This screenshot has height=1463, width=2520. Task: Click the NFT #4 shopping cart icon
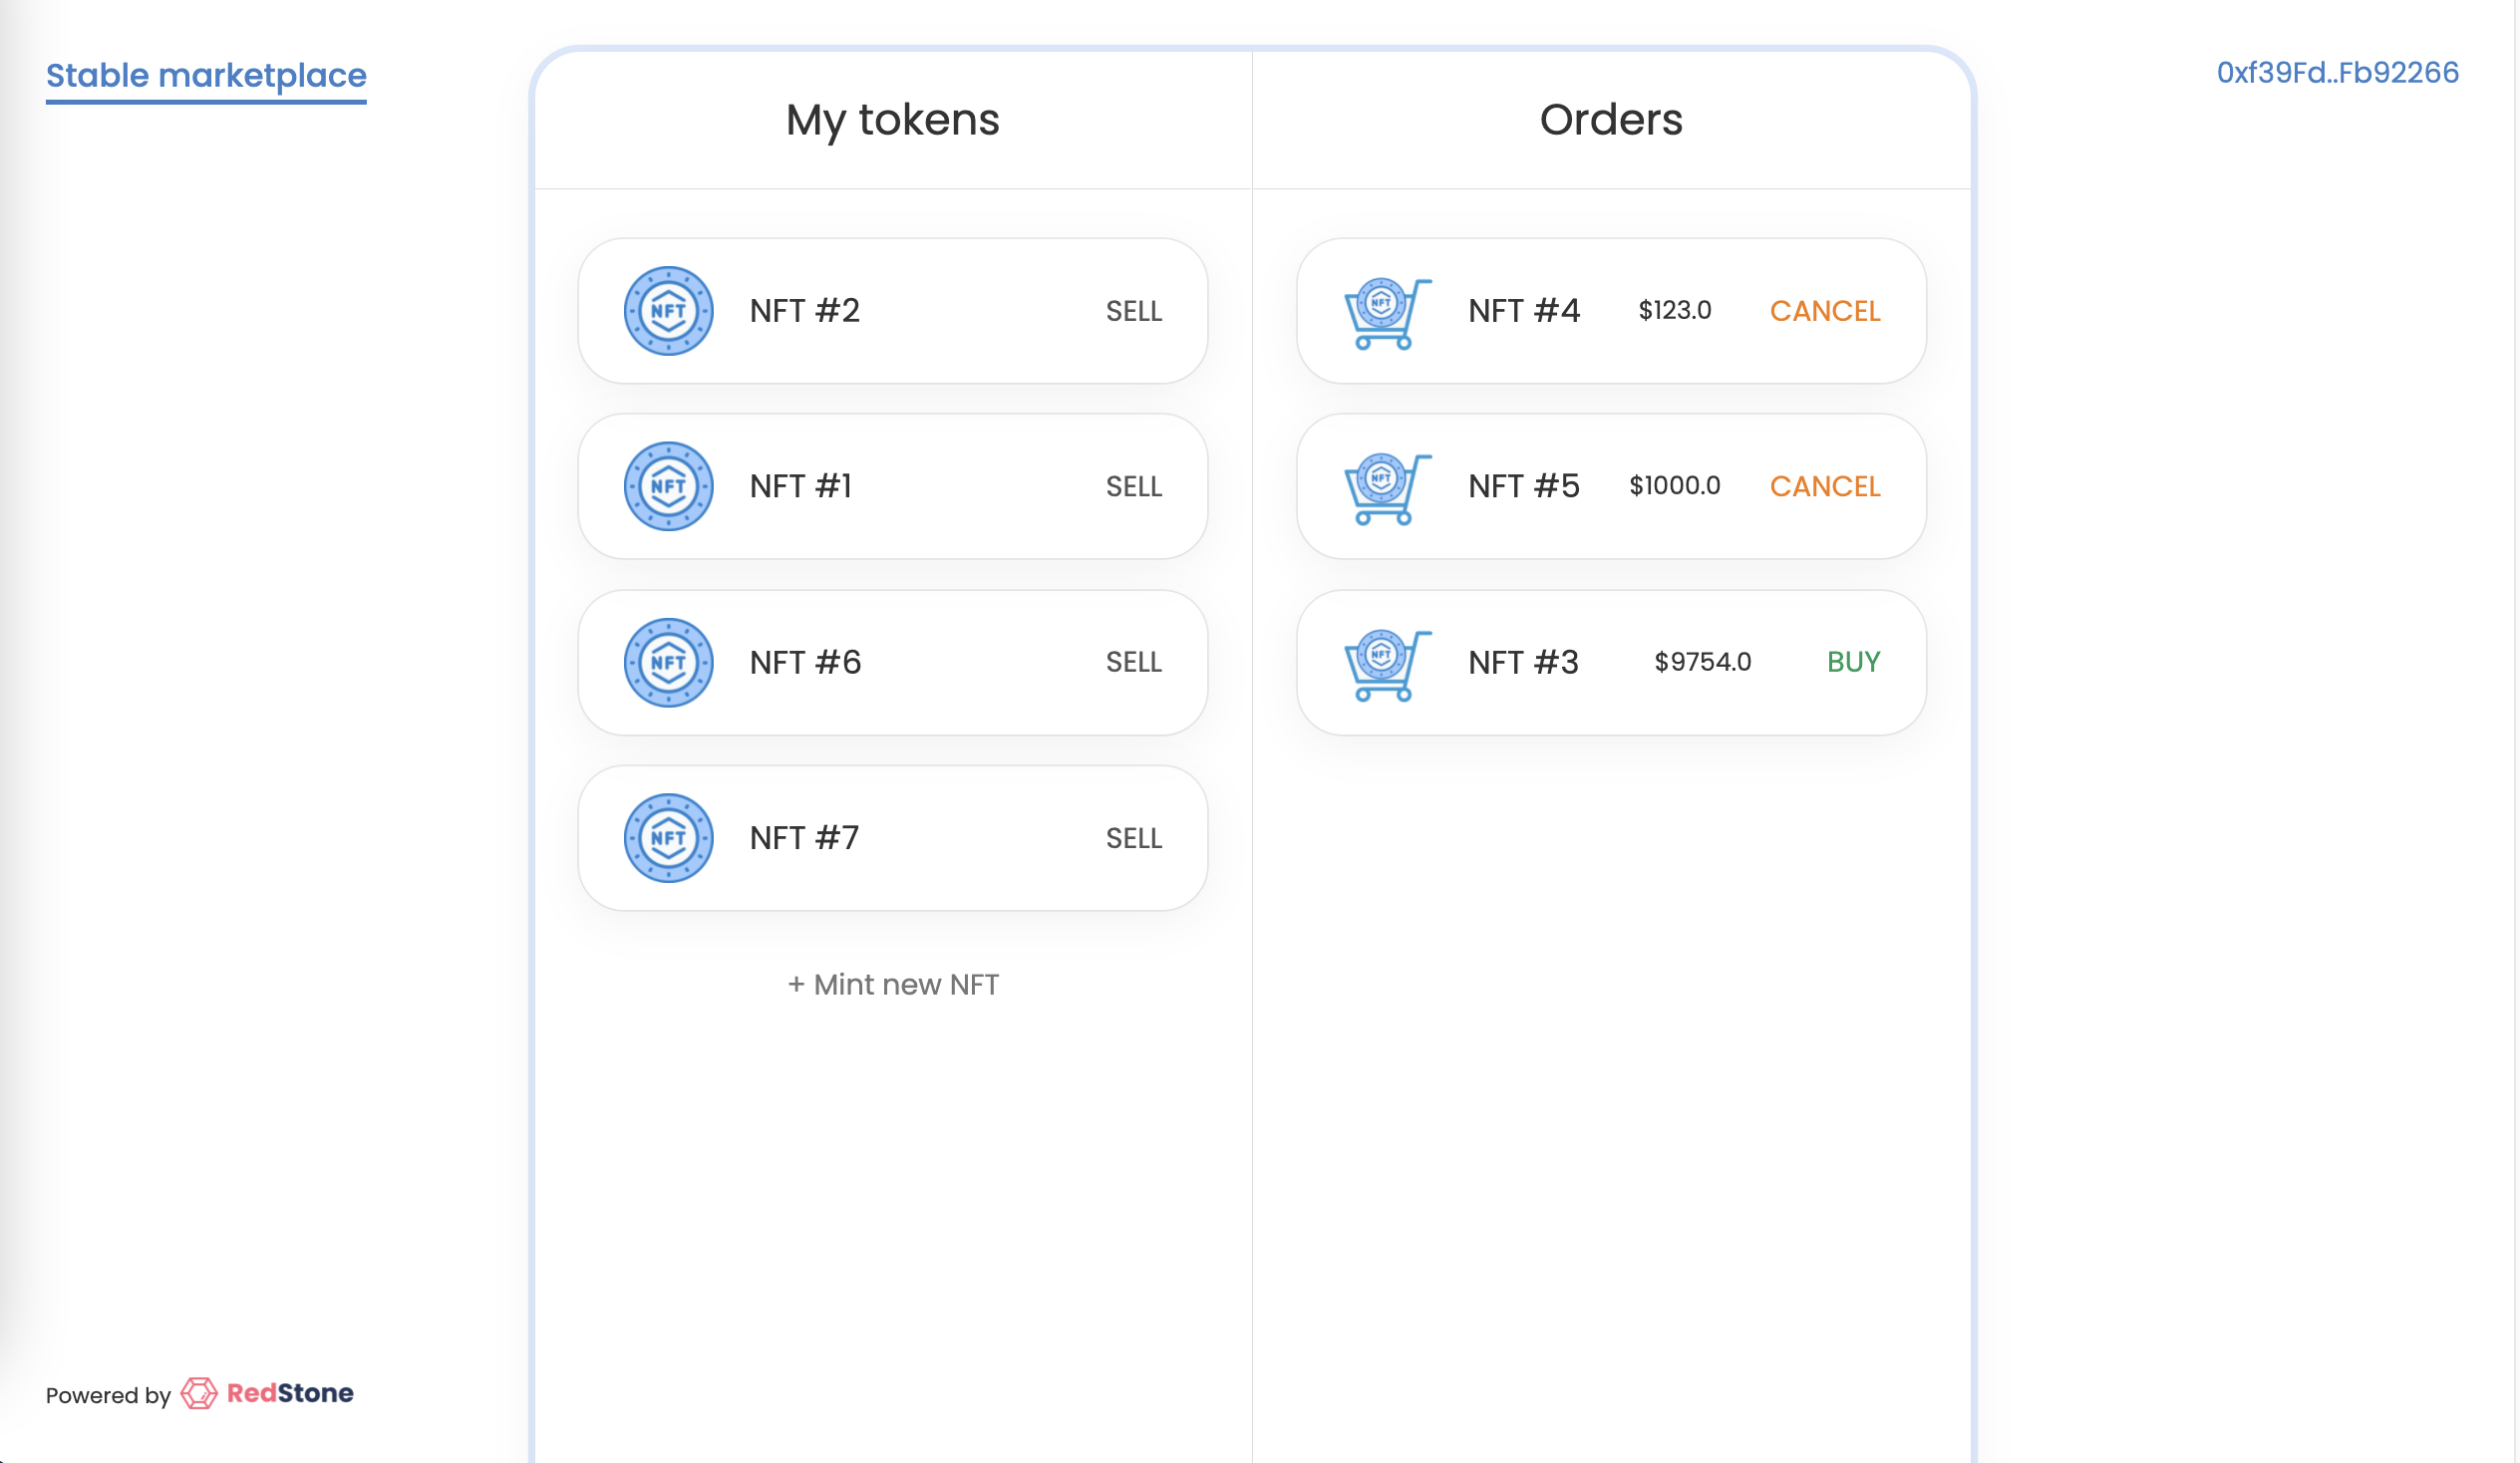[x=1385, y=310]
